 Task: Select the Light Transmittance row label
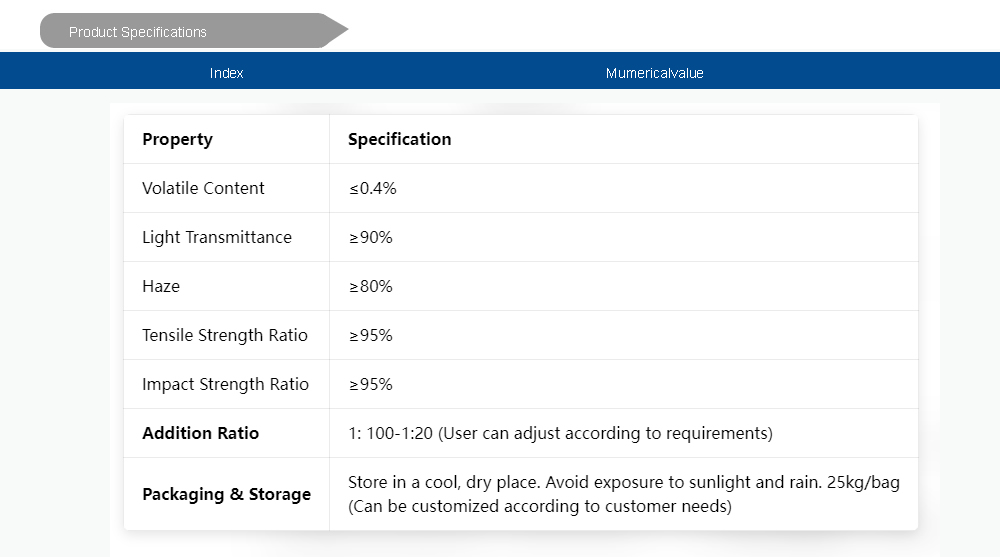pyautogui.click(x=217, y=237)
